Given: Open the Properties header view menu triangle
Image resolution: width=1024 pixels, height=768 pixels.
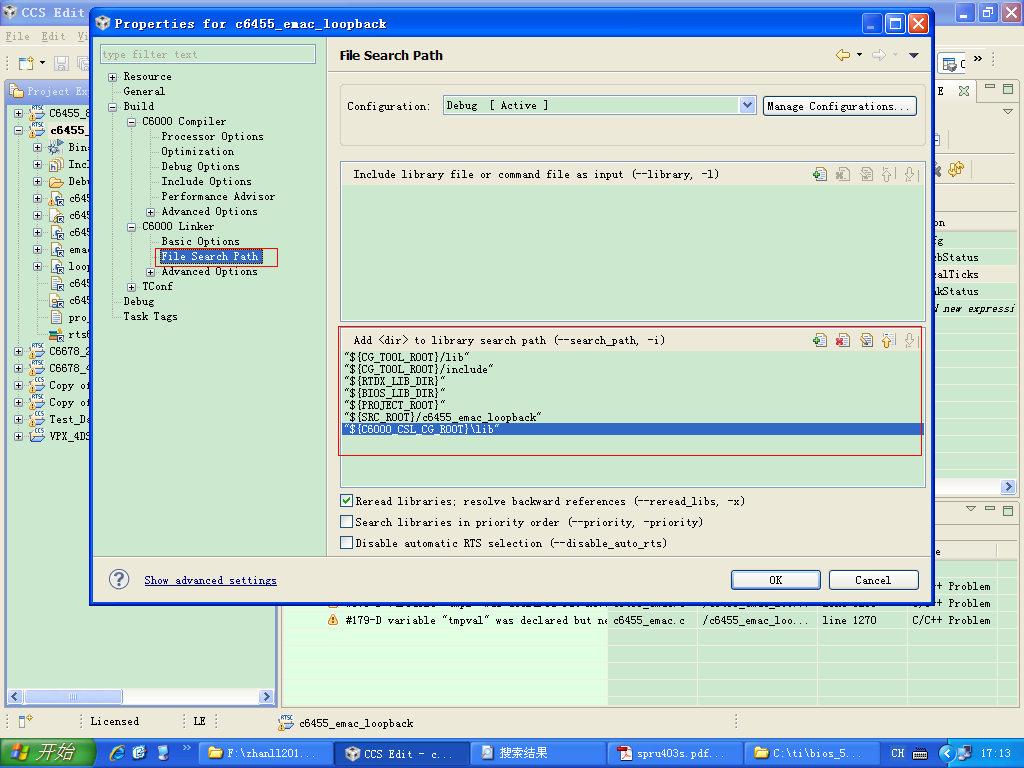Looking at the screenshot, I should (x=914, y=55).
